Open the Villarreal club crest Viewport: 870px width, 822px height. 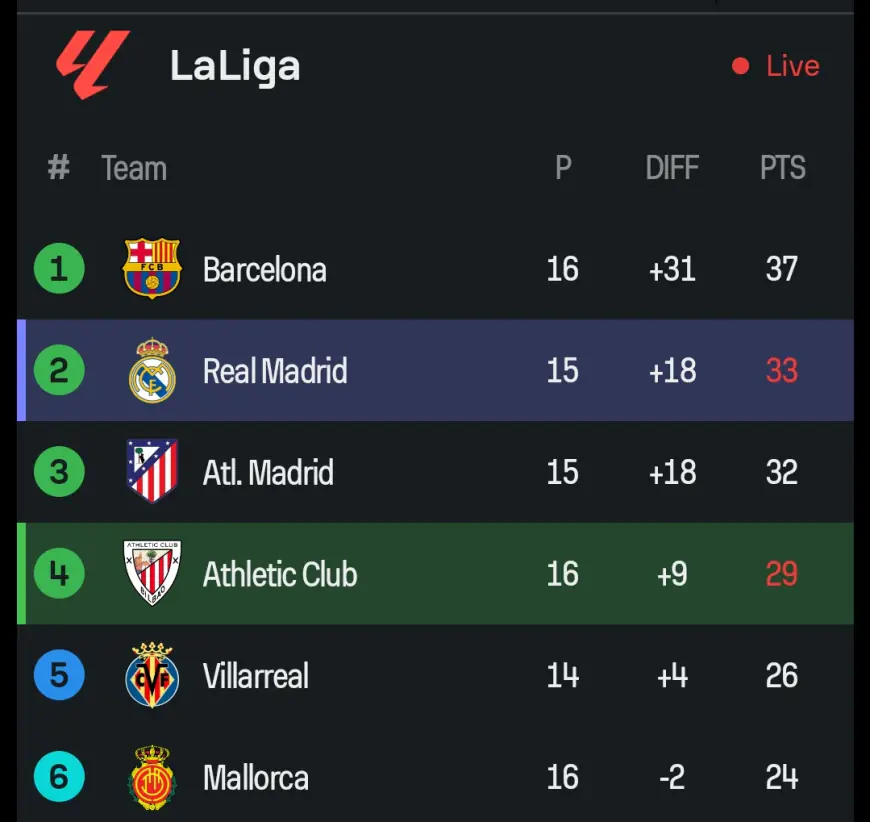[152, 675]
